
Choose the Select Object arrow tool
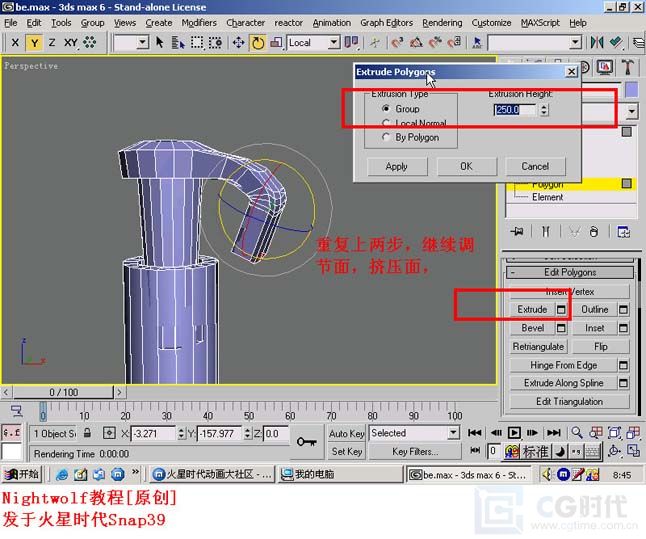pyautogui.click(x=159, y=42)
